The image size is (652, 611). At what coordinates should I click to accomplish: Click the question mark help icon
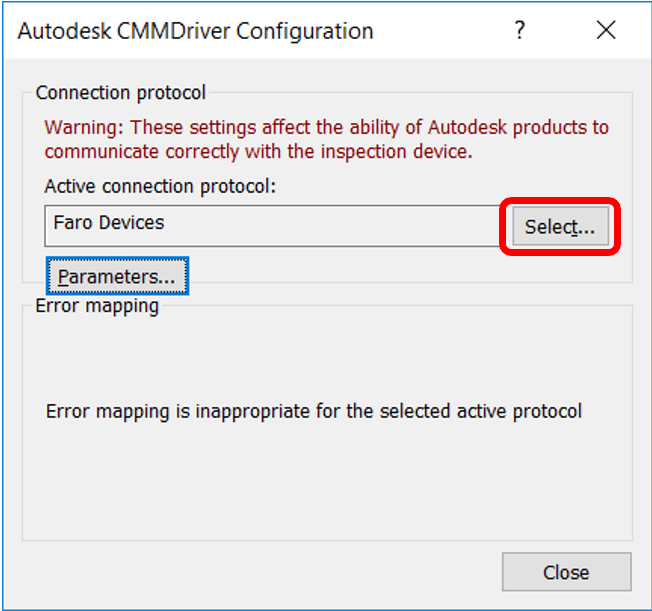pyautogui.click(x=520, y=31)
